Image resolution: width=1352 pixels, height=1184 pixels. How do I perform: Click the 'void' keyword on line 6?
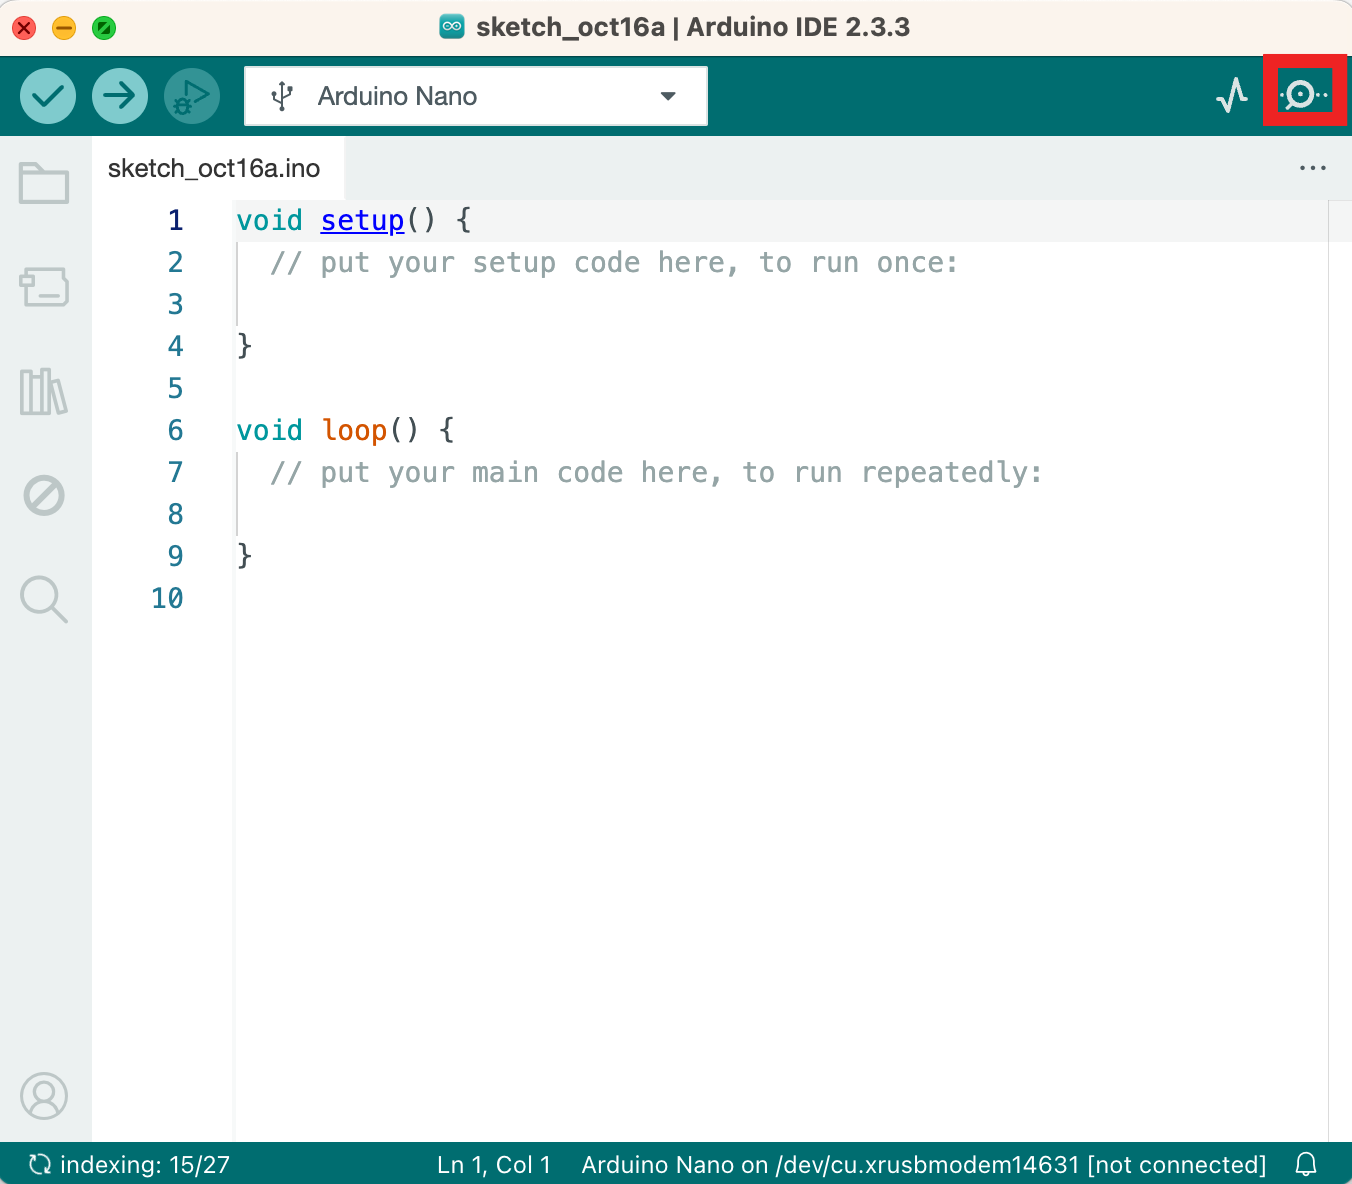pos(269,430)
